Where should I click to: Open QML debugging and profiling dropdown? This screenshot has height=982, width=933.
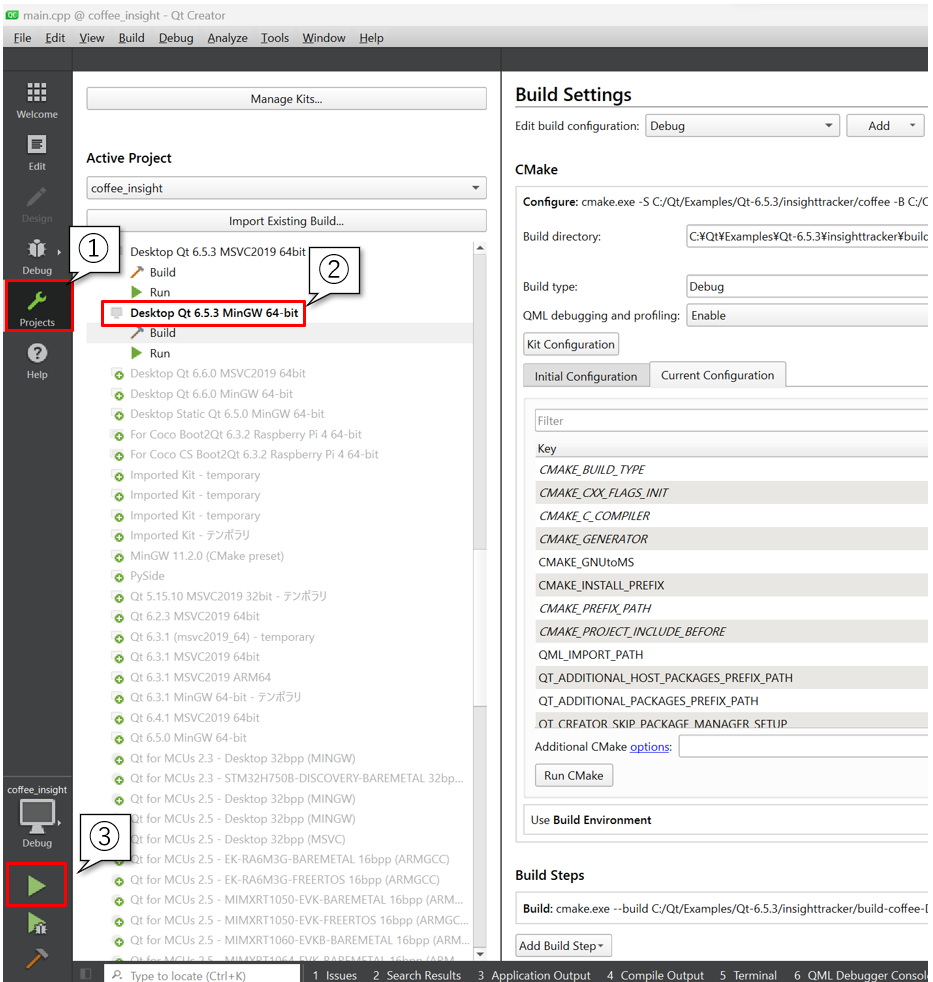(x=806, y=316)
